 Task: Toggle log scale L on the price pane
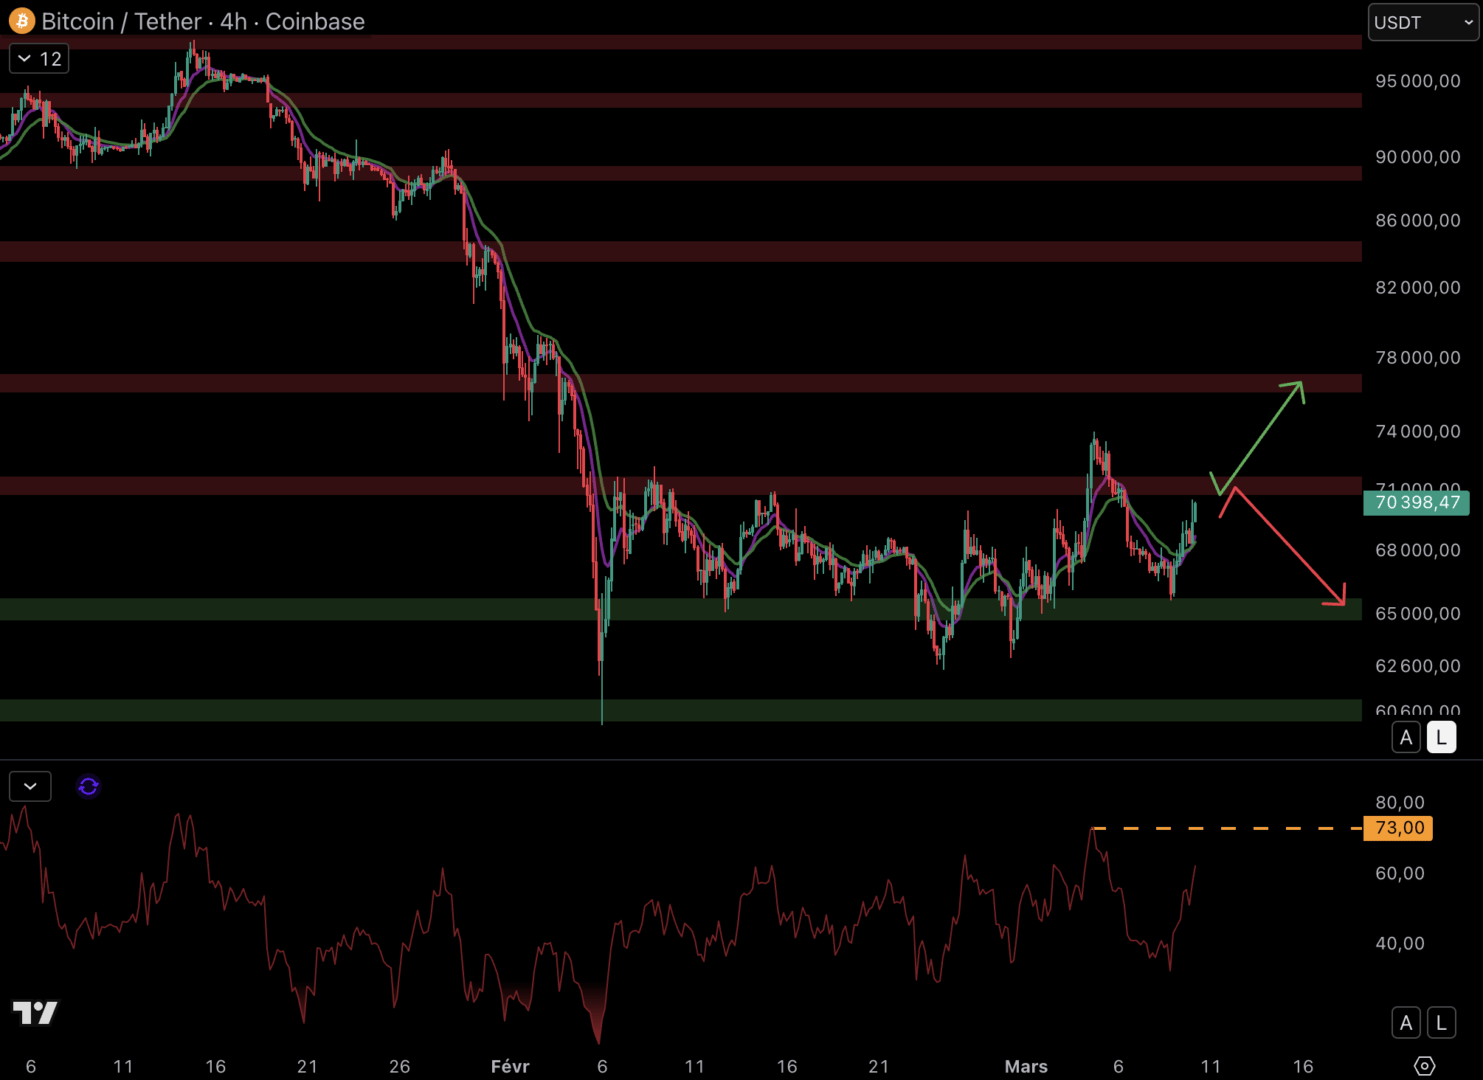1441,738
